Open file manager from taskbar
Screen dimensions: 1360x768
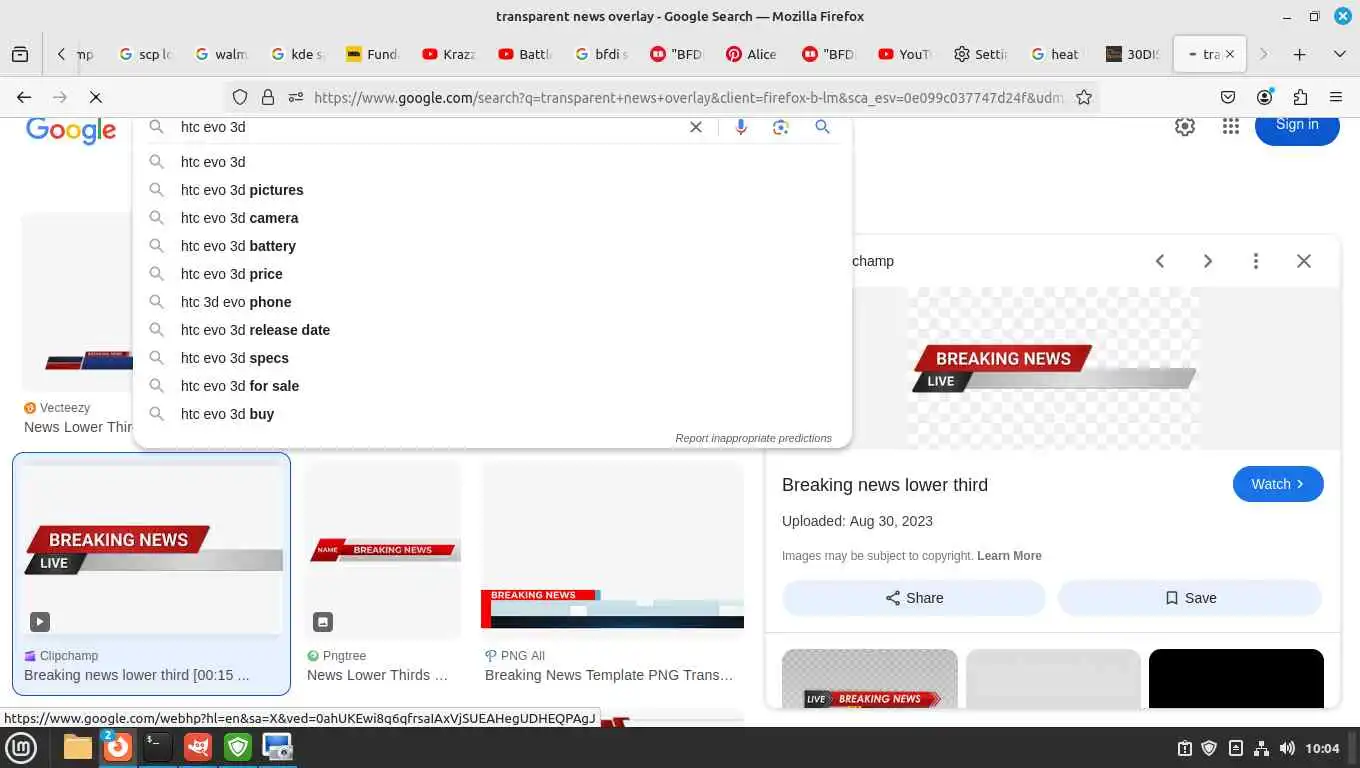click(78, 747)
